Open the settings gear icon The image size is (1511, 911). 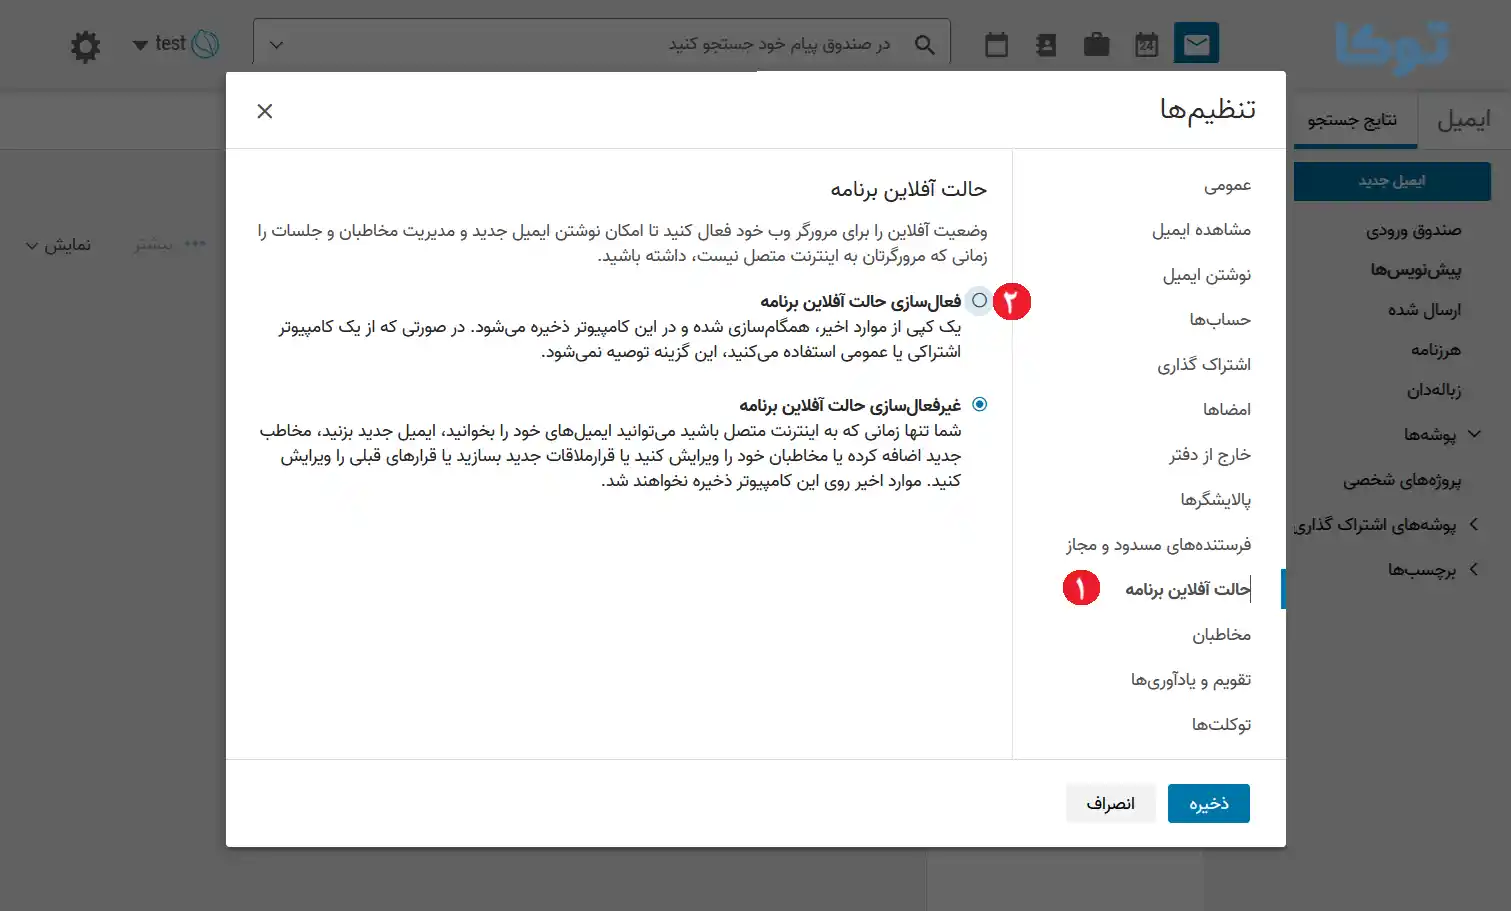[x=86, y=46]
